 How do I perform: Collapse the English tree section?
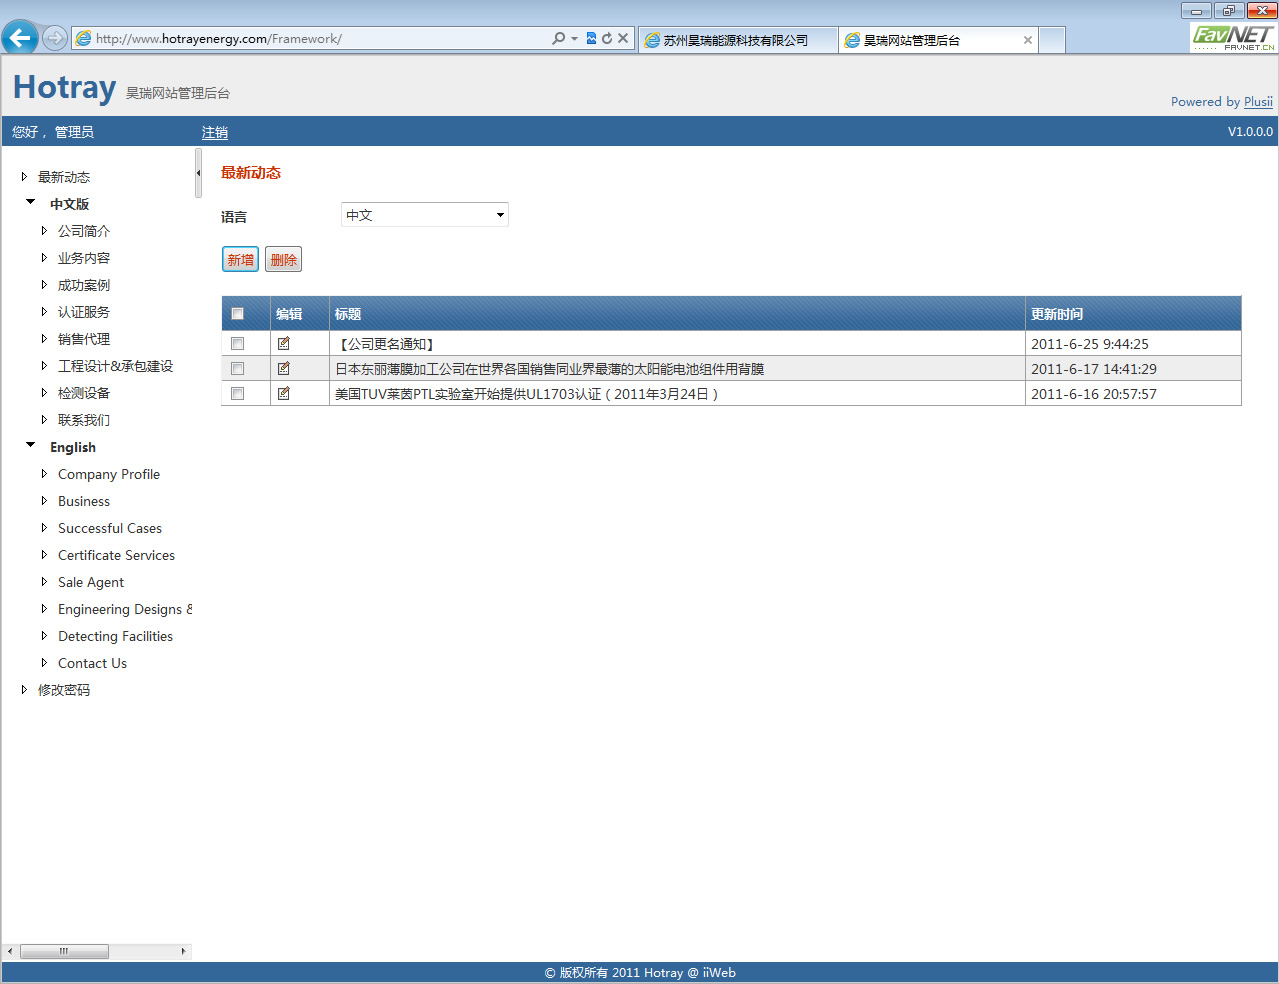point(31,446)
